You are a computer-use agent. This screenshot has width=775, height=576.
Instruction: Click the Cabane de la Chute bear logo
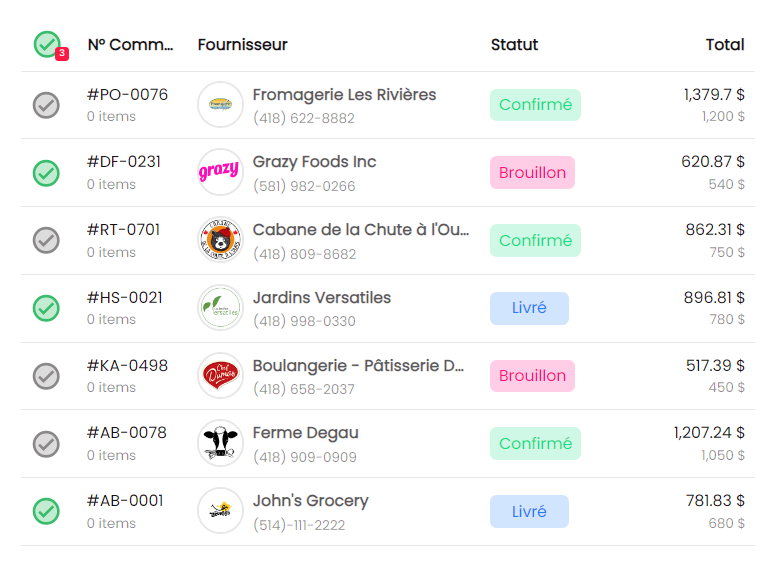(x=221, y=240)
